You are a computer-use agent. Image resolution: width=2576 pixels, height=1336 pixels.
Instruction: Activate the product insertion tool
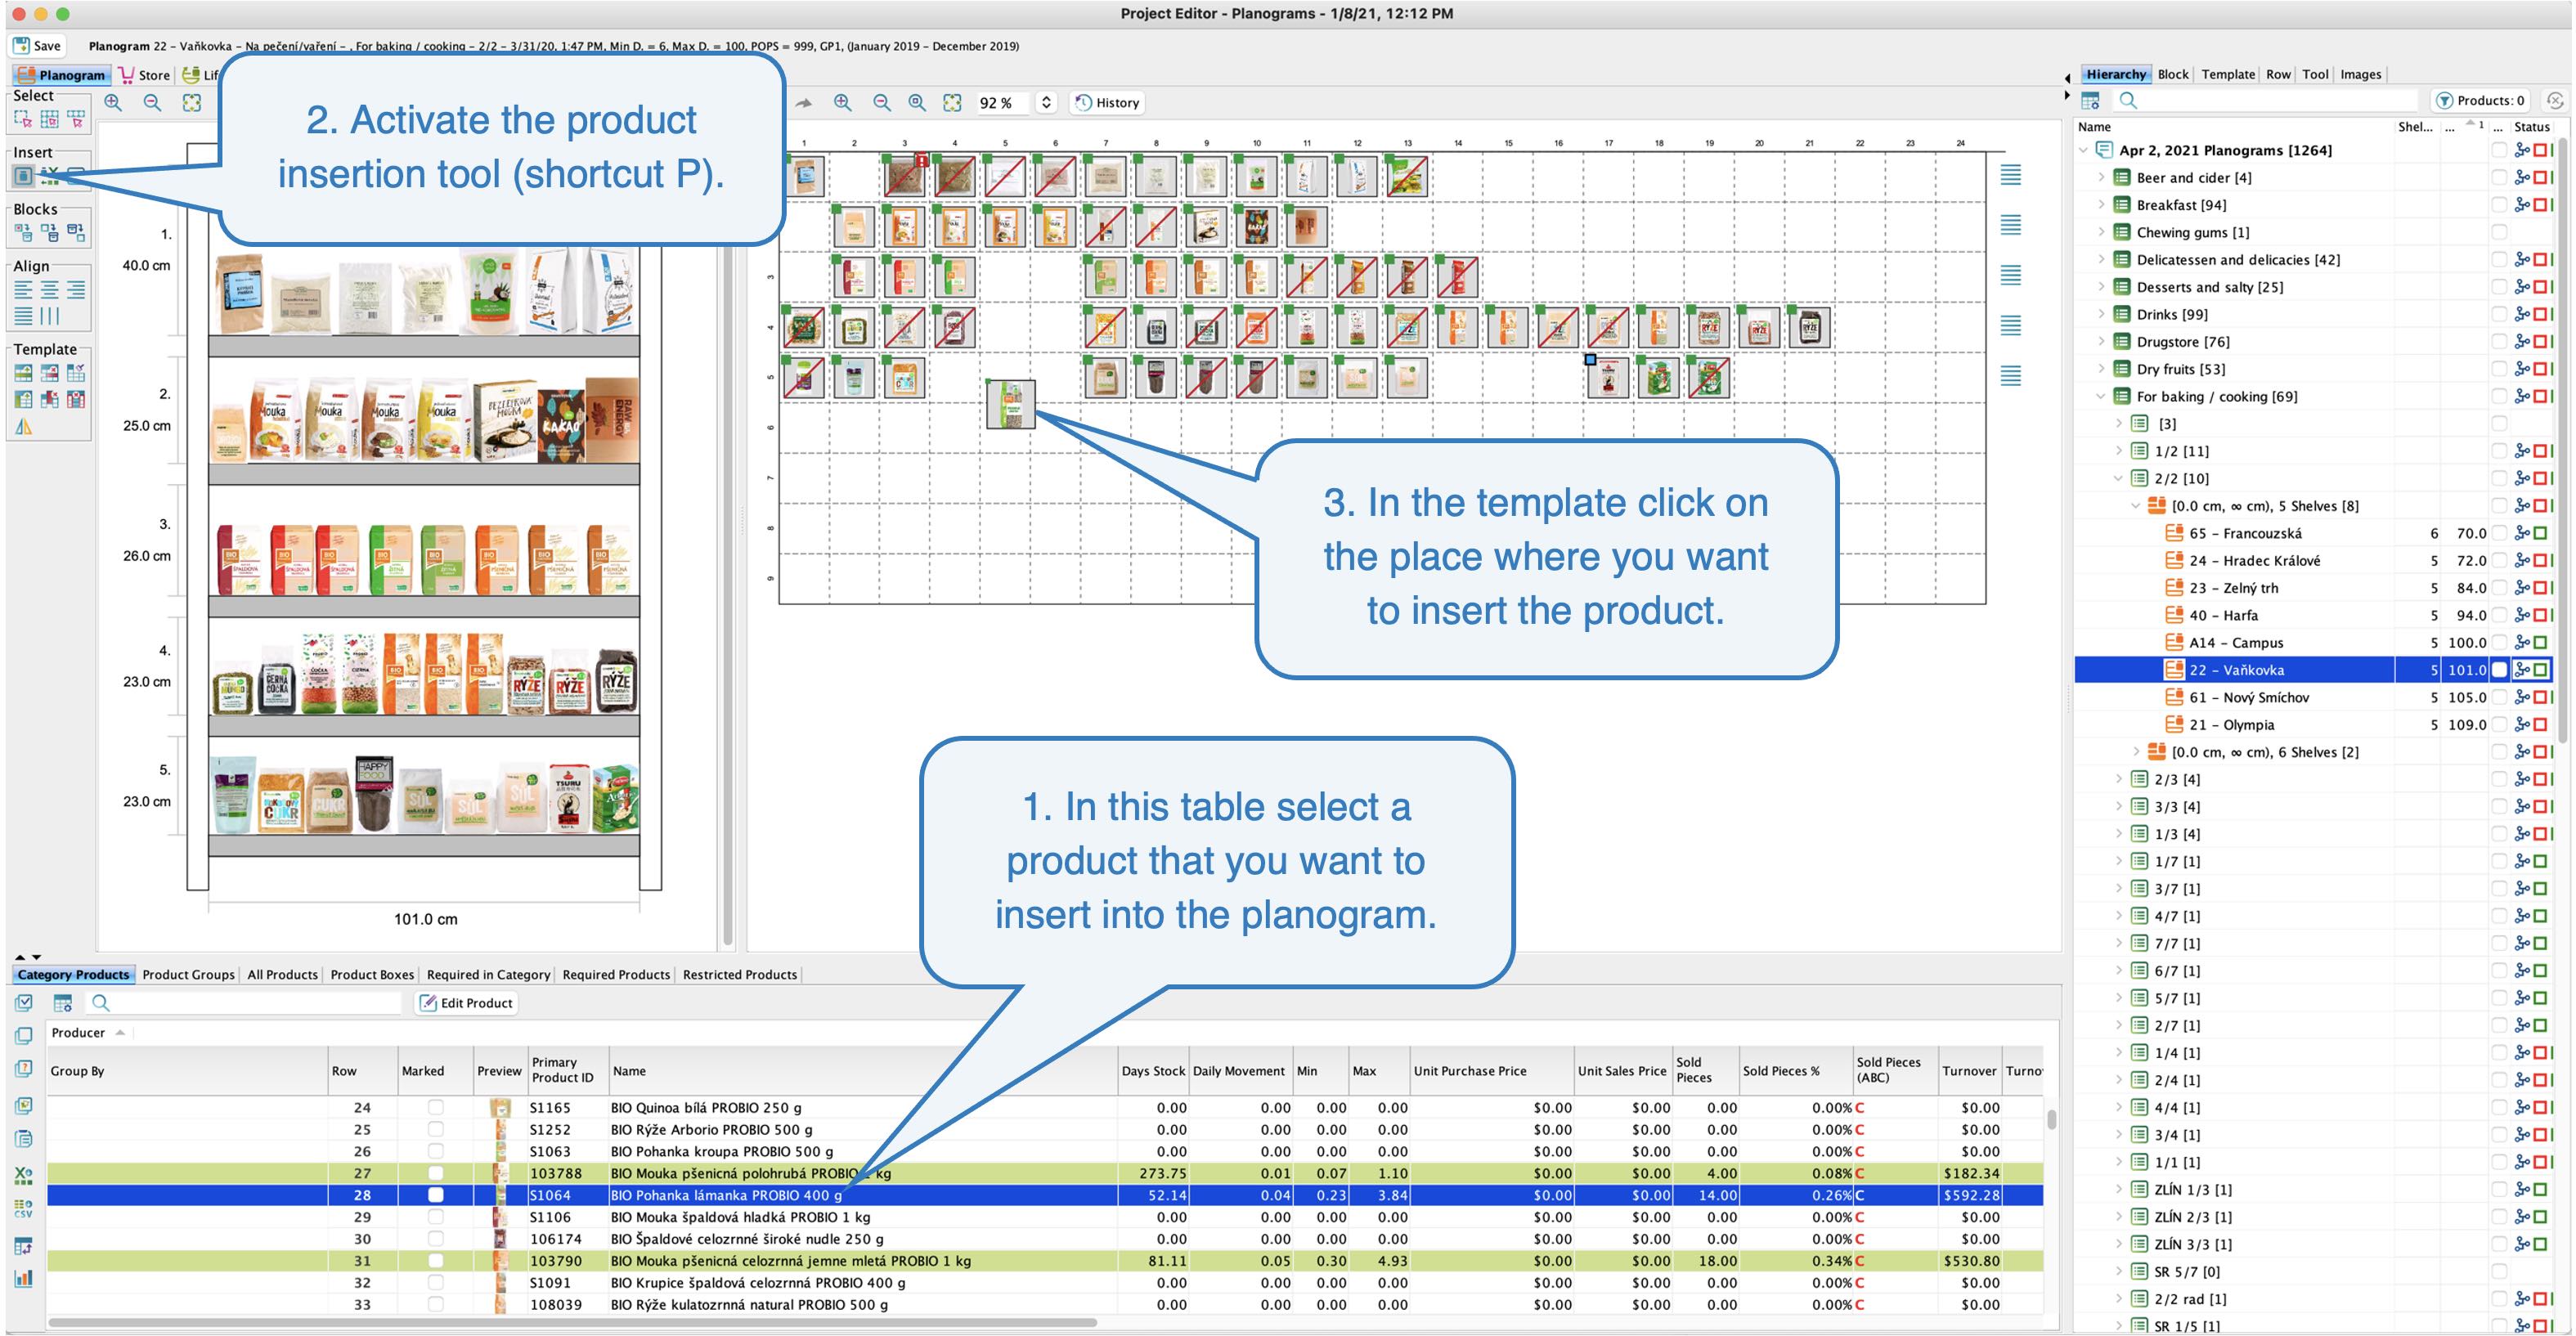click(x=22, y=177)
